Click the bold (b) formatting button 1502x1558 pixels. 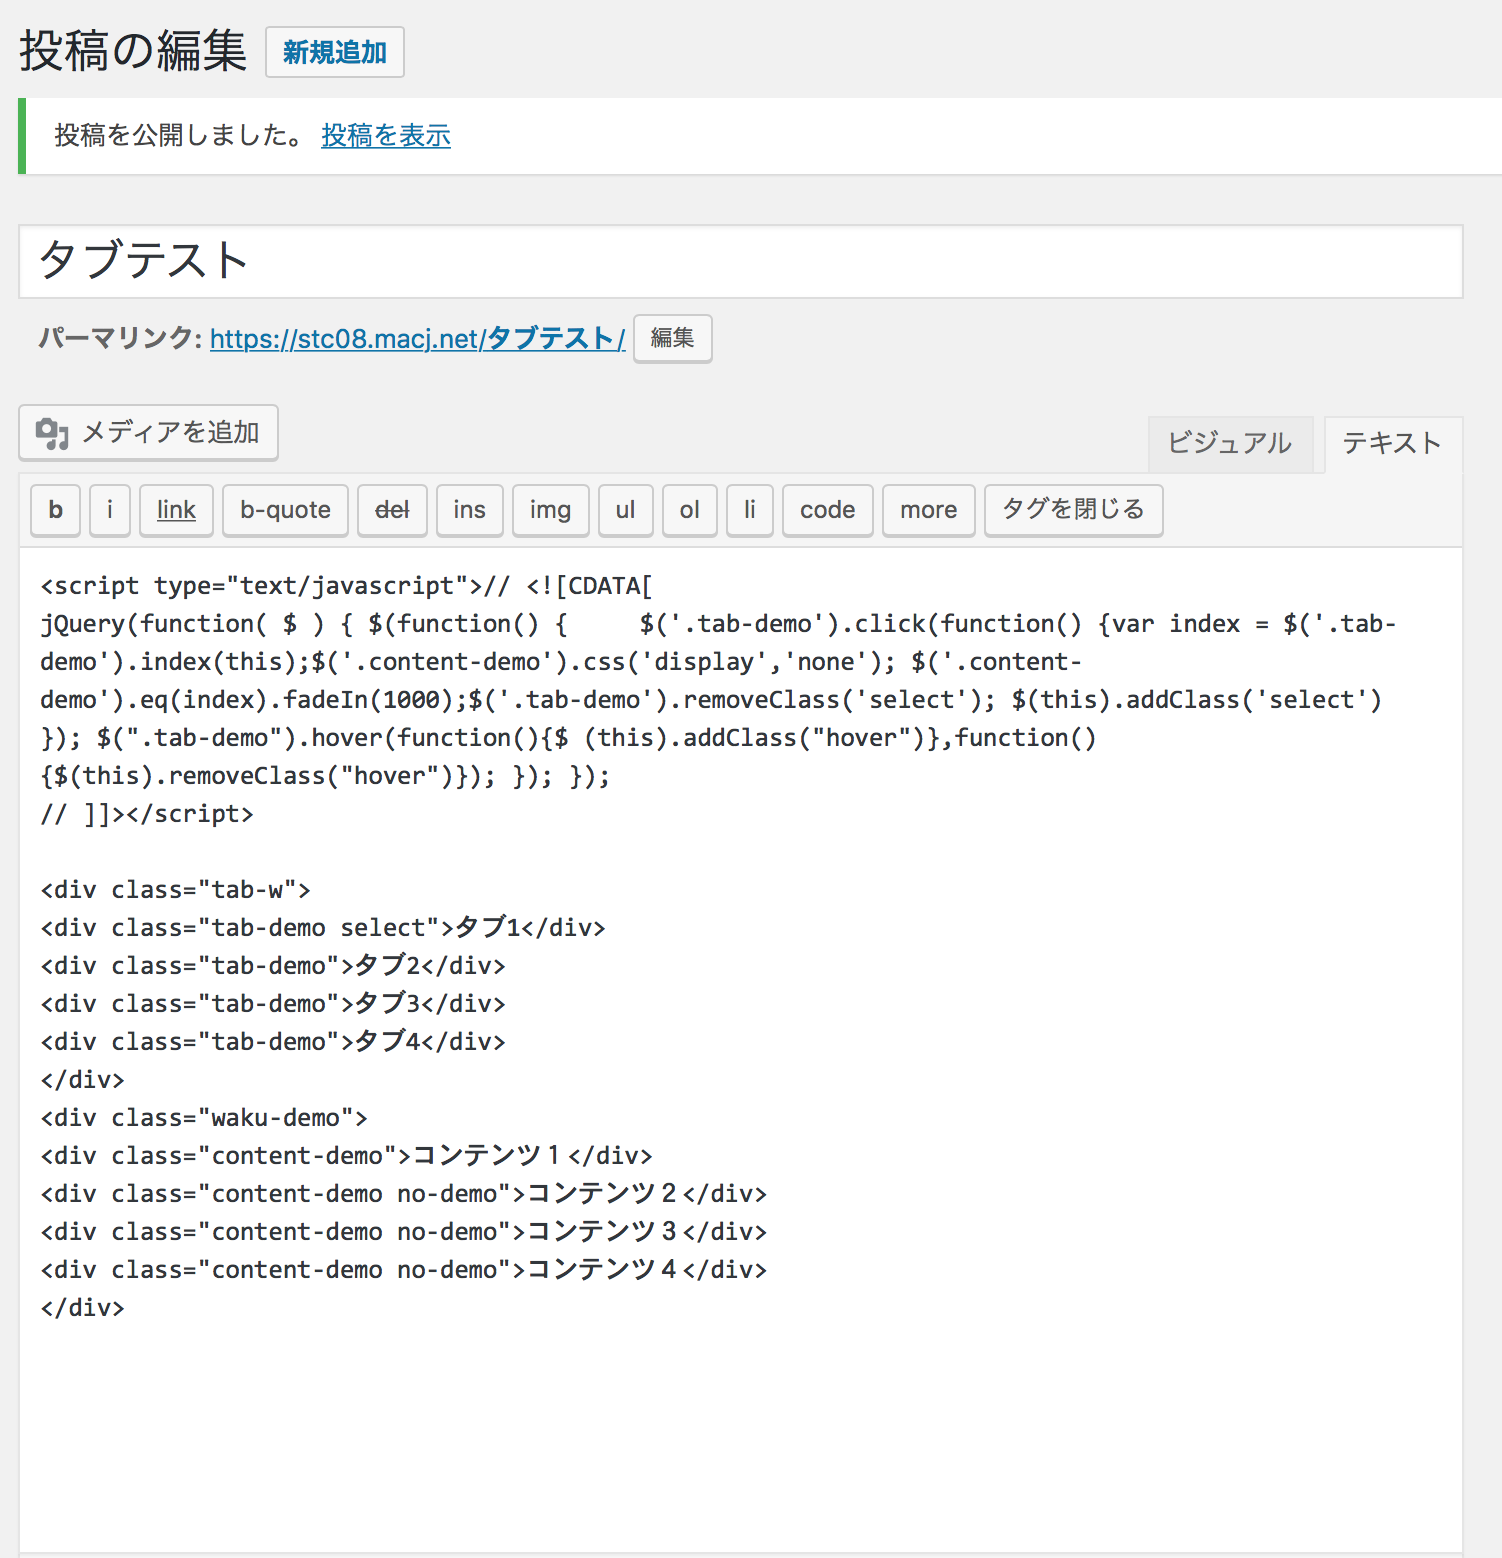[x=55, y=510]
